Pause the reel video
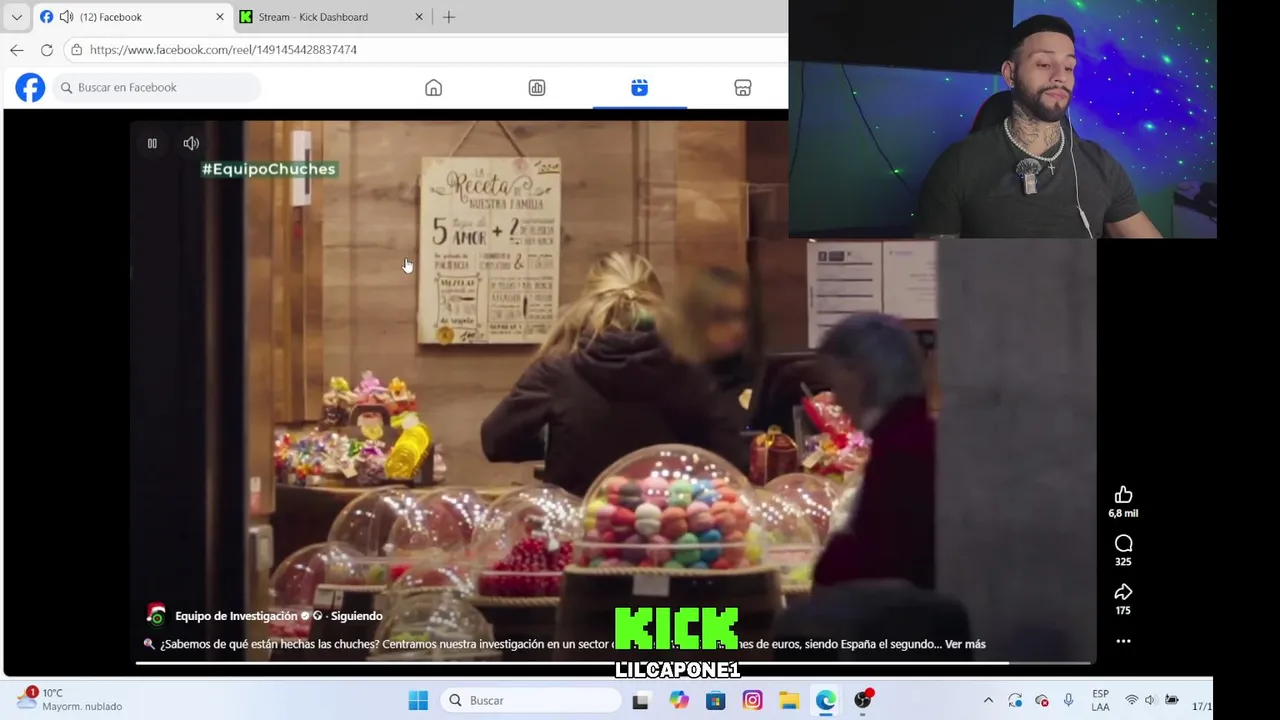 coord(152,144)
